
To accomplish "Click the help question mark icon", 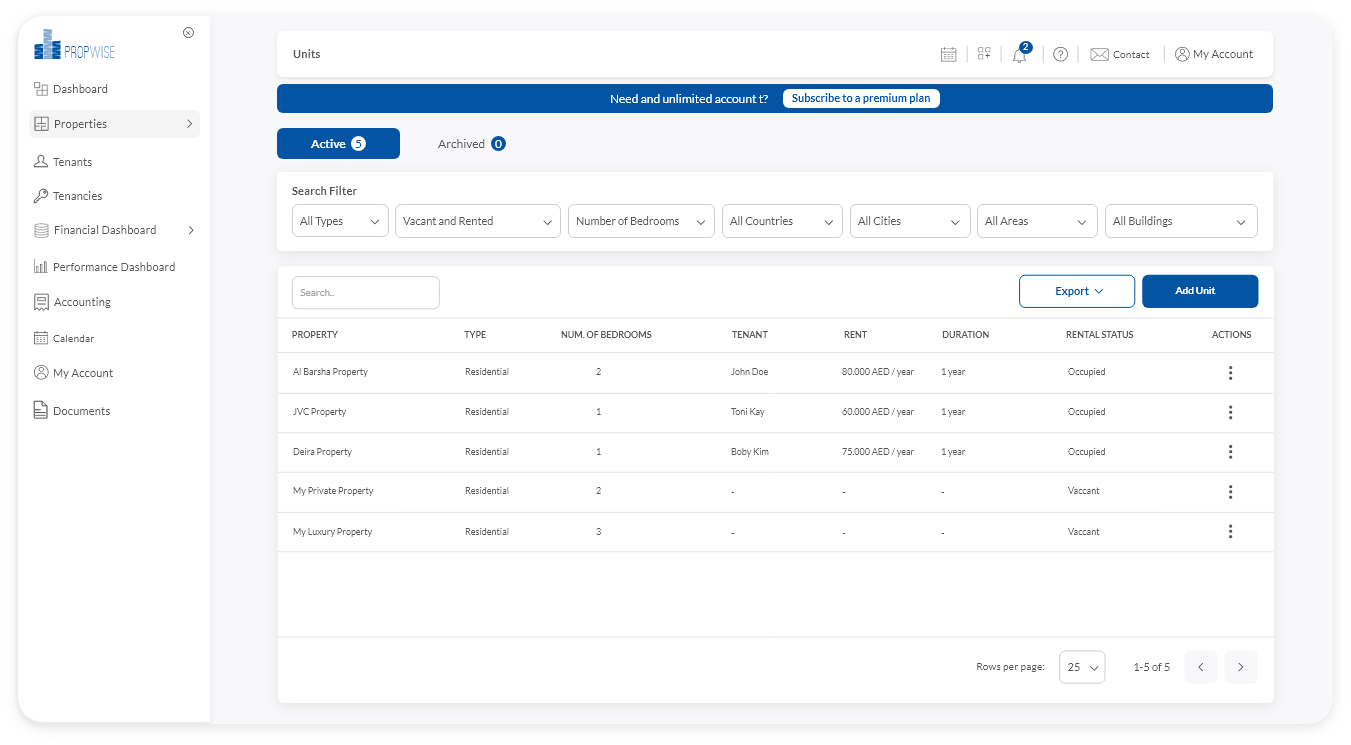I will click(x=1060, y=54).
